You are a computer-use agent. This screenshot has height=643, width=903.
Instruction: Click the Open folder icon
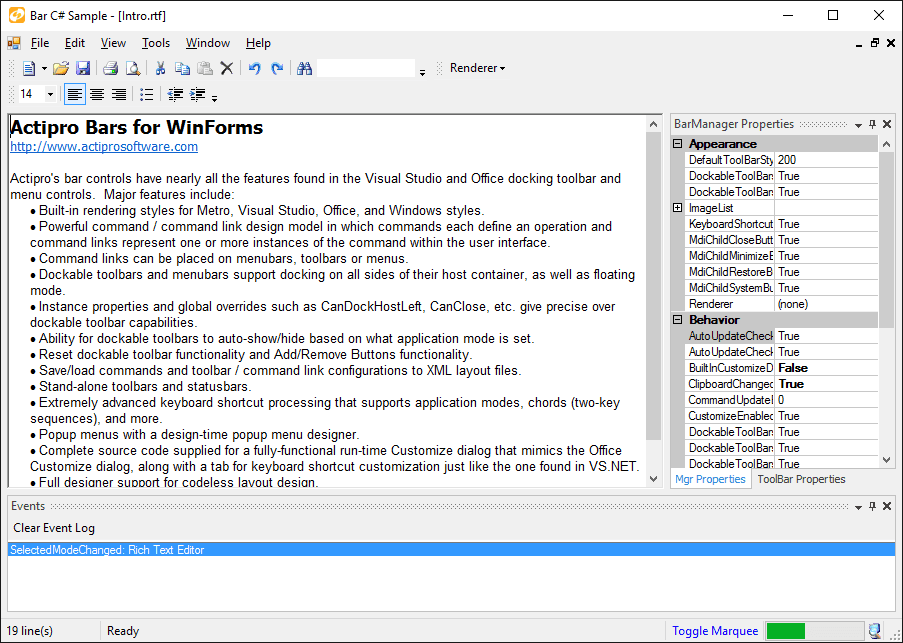click(60, 69)
